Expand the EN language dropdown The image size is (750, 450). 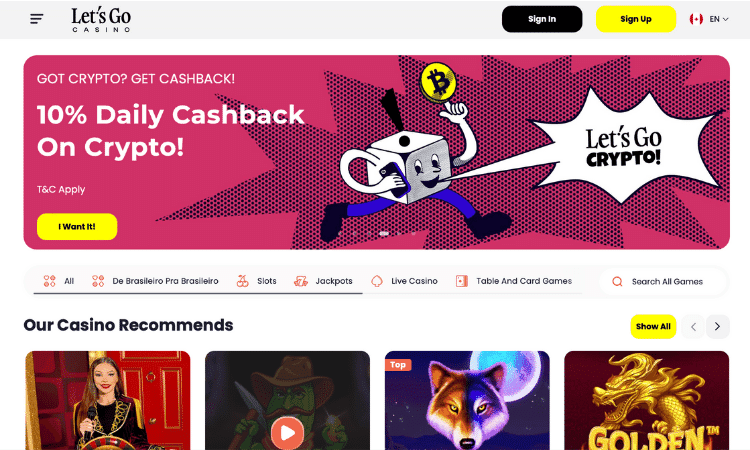(x=718, y=19)
